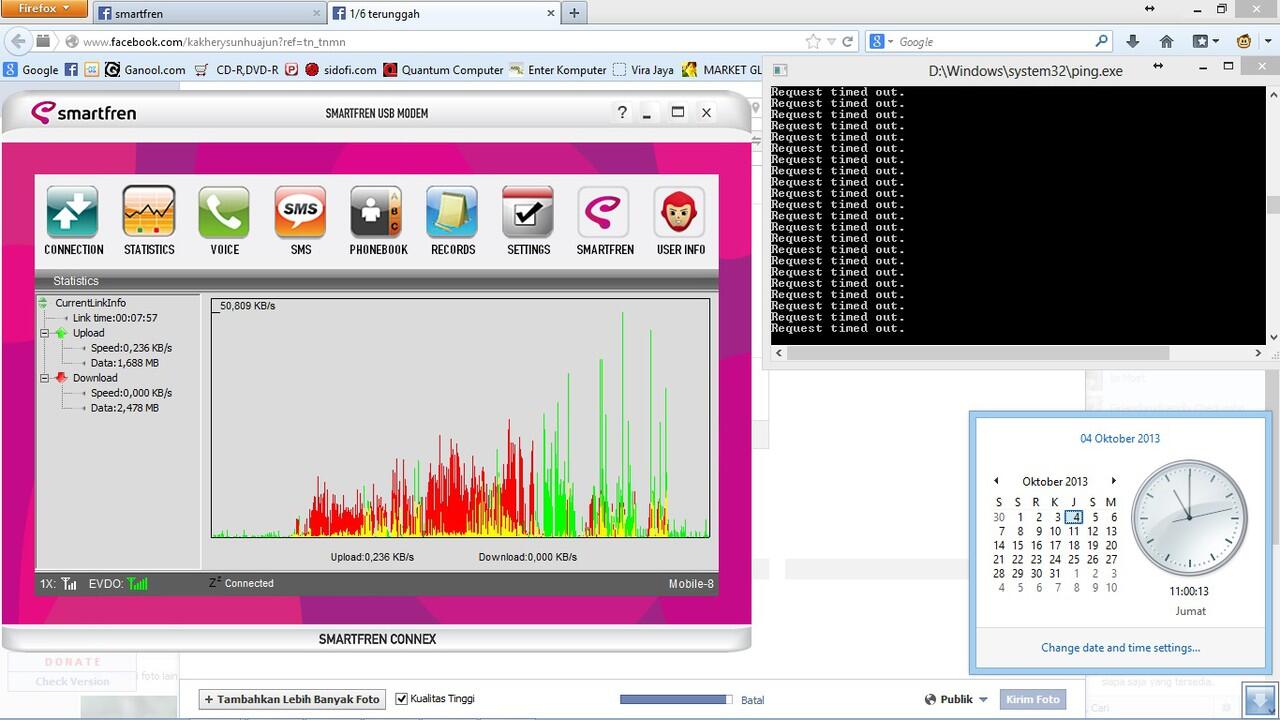Screen dimensions: 1280x720
Task: Open the Google search engine dropdown
Action: 883,41
